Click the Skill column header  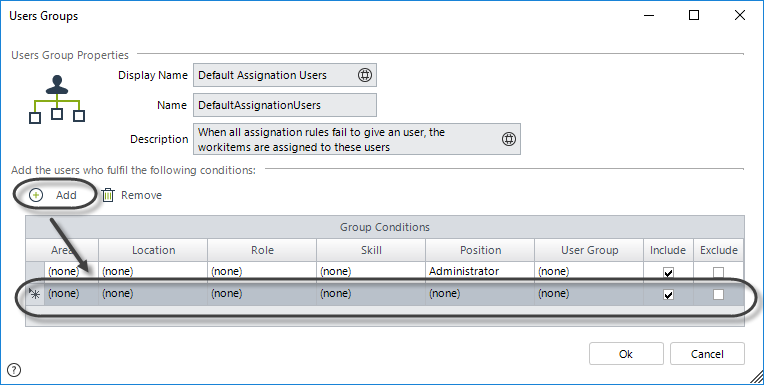(371, 250)
